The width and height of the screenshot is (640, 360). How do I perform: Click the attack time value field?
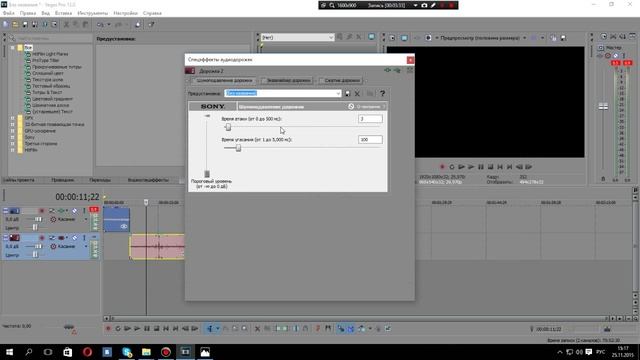pyautogui.click(x=370, y=119)
